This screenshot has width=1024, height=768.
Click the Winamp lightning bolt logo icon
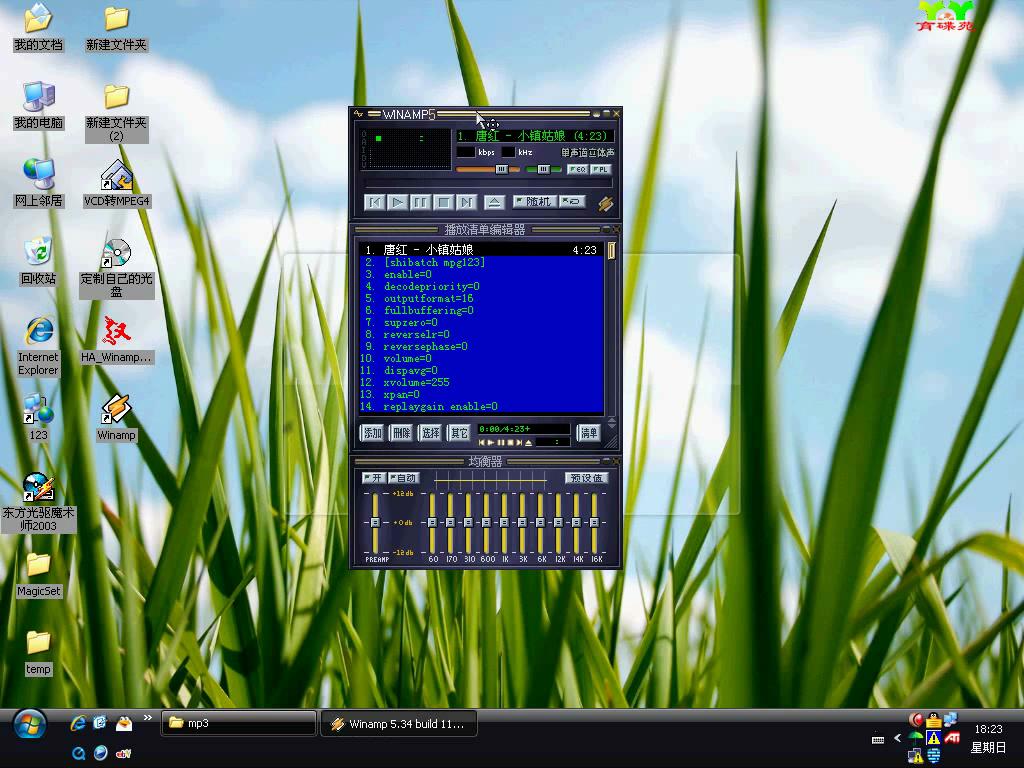point(605,203)
